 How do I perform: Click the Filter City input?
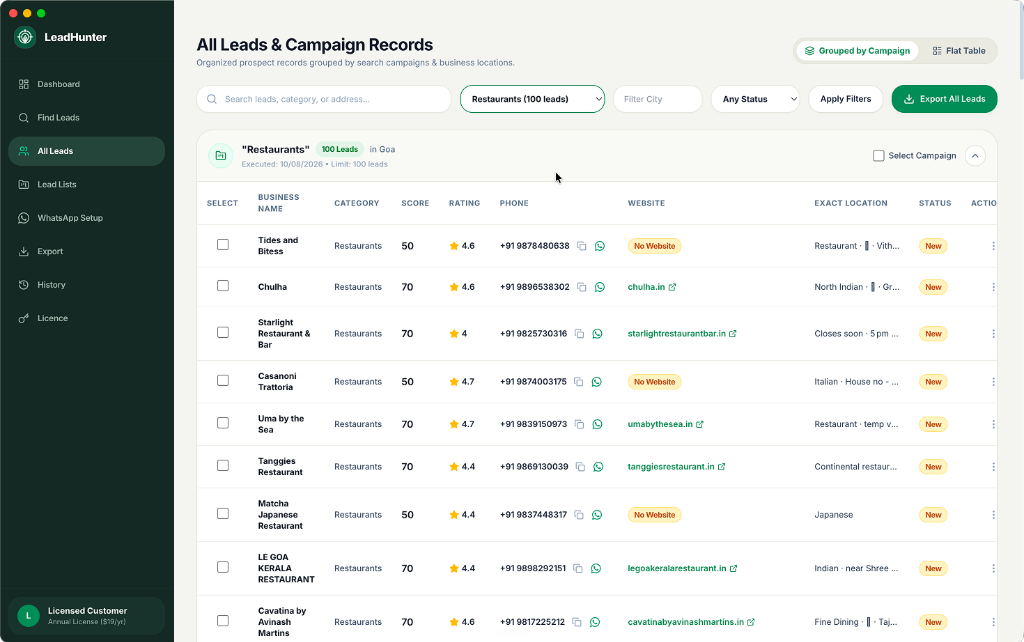pos(658,99)
